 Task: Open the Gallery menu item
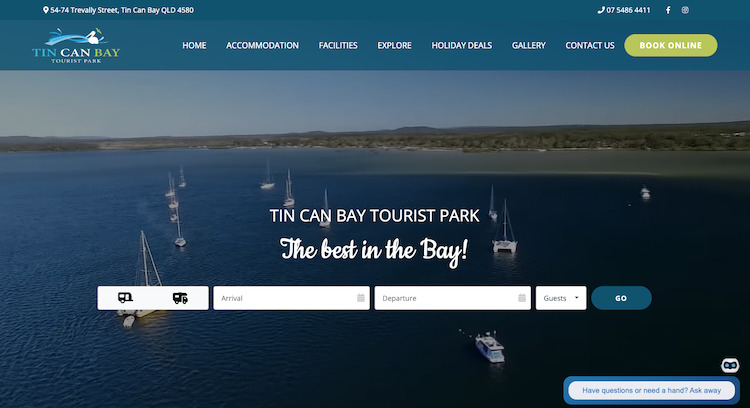529,45
